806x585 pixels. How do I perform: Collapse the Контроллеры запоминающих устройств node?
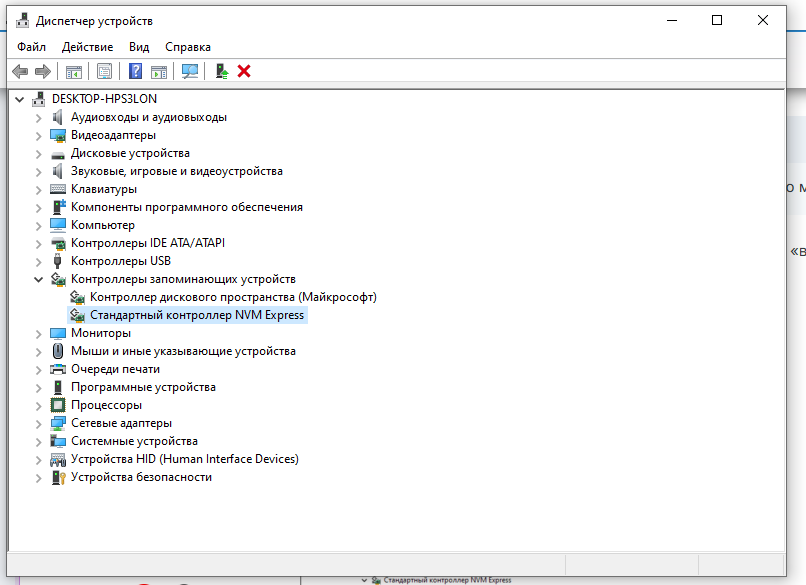(39, 279)
